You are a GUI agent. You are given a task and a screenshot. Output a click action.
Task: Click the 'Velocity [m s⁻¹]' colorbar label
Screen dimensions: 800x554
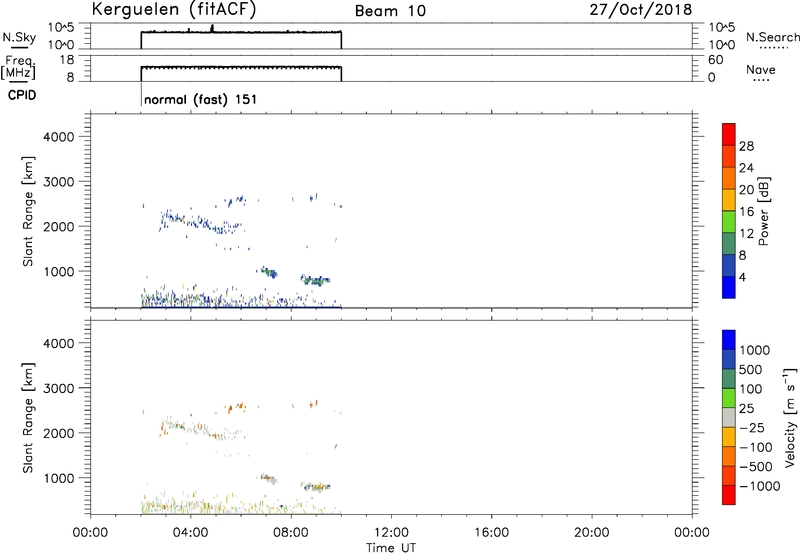pyautogui.click(x=790, y=418)
